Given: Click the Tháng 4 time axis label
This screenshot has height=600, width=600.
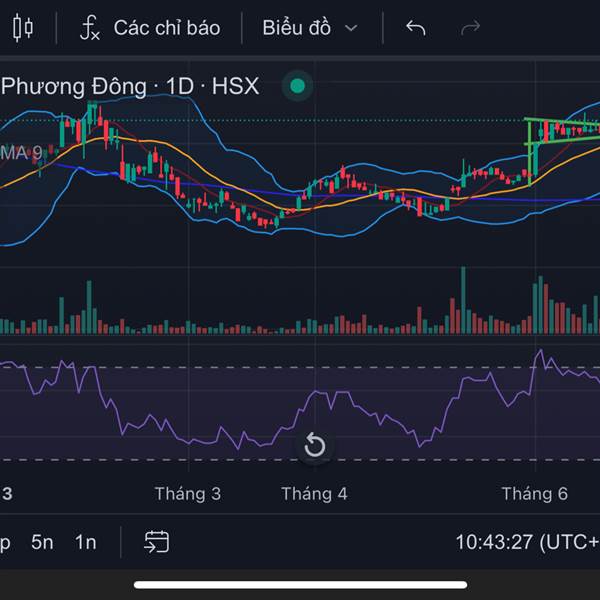Looking at the screenshot, I should [x=315, y=494].
